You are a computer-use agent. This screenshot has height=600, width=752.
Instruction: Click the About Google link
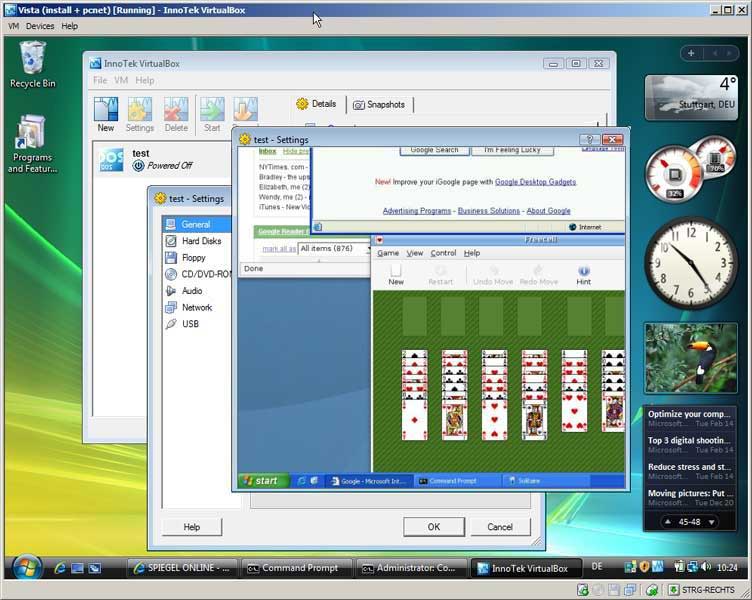pos(548,211)
